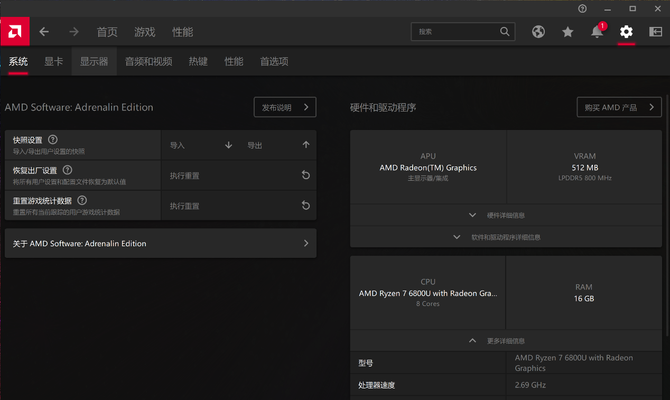
Task: Open 关于 AMD Software: Adrenalin Edition row
Action: [x=160, y=243]
